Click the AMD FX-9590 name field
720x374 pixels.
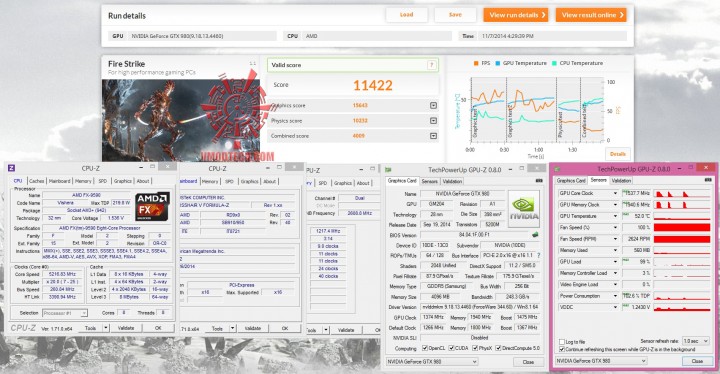pos(86,195)
